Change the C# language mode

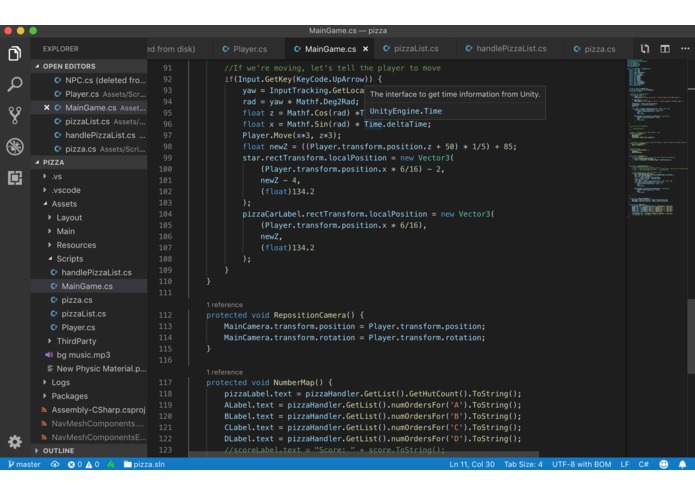pyautogui.click(x=644, y=464)
